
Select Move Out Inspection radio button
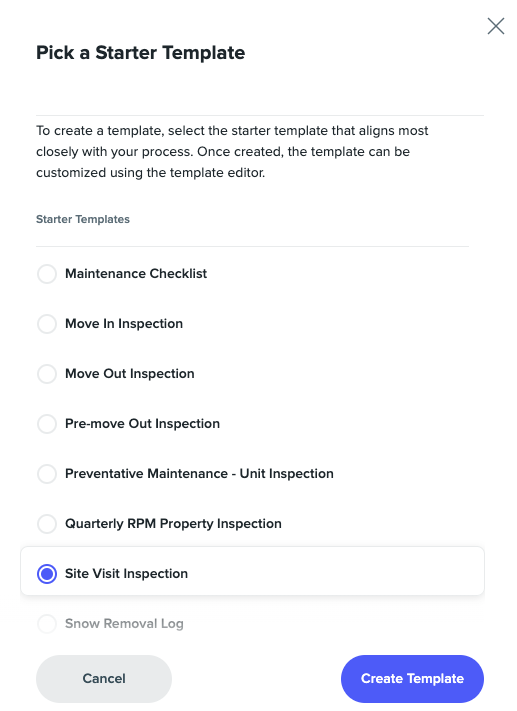(x=47, y=374)
